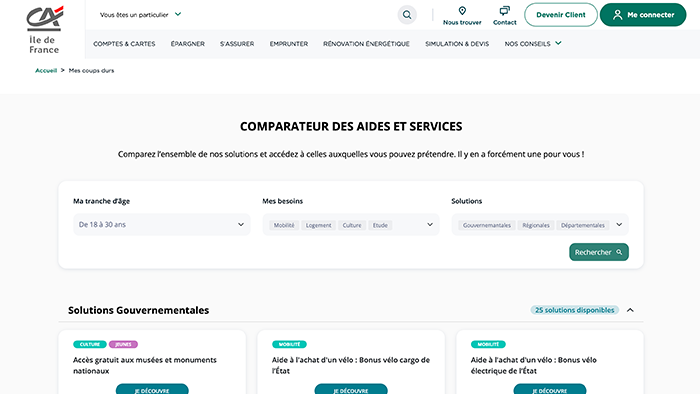Screen dimensions: 700x394
Task: Click the Rechercher button
Action: coord(599,252)
